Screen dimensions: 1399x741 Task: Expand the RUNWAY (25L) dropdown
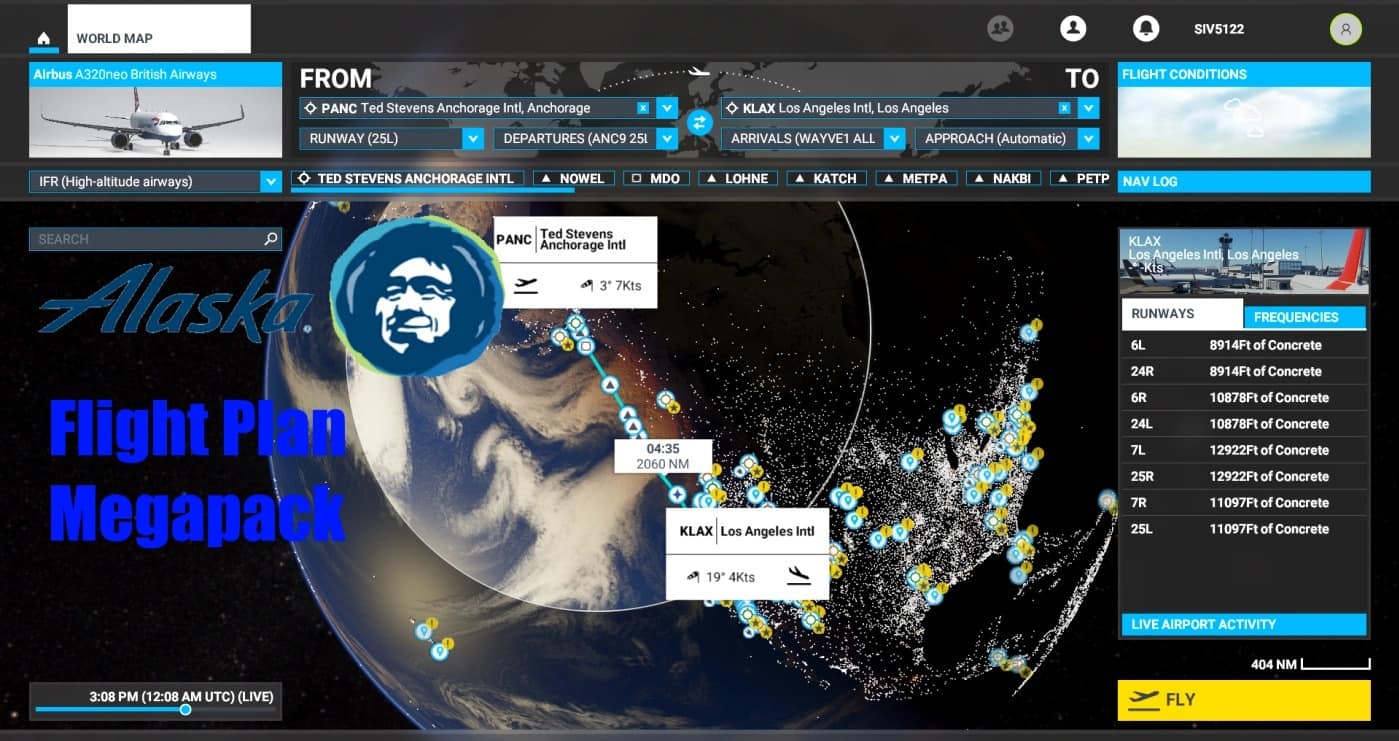click(473, 139)
